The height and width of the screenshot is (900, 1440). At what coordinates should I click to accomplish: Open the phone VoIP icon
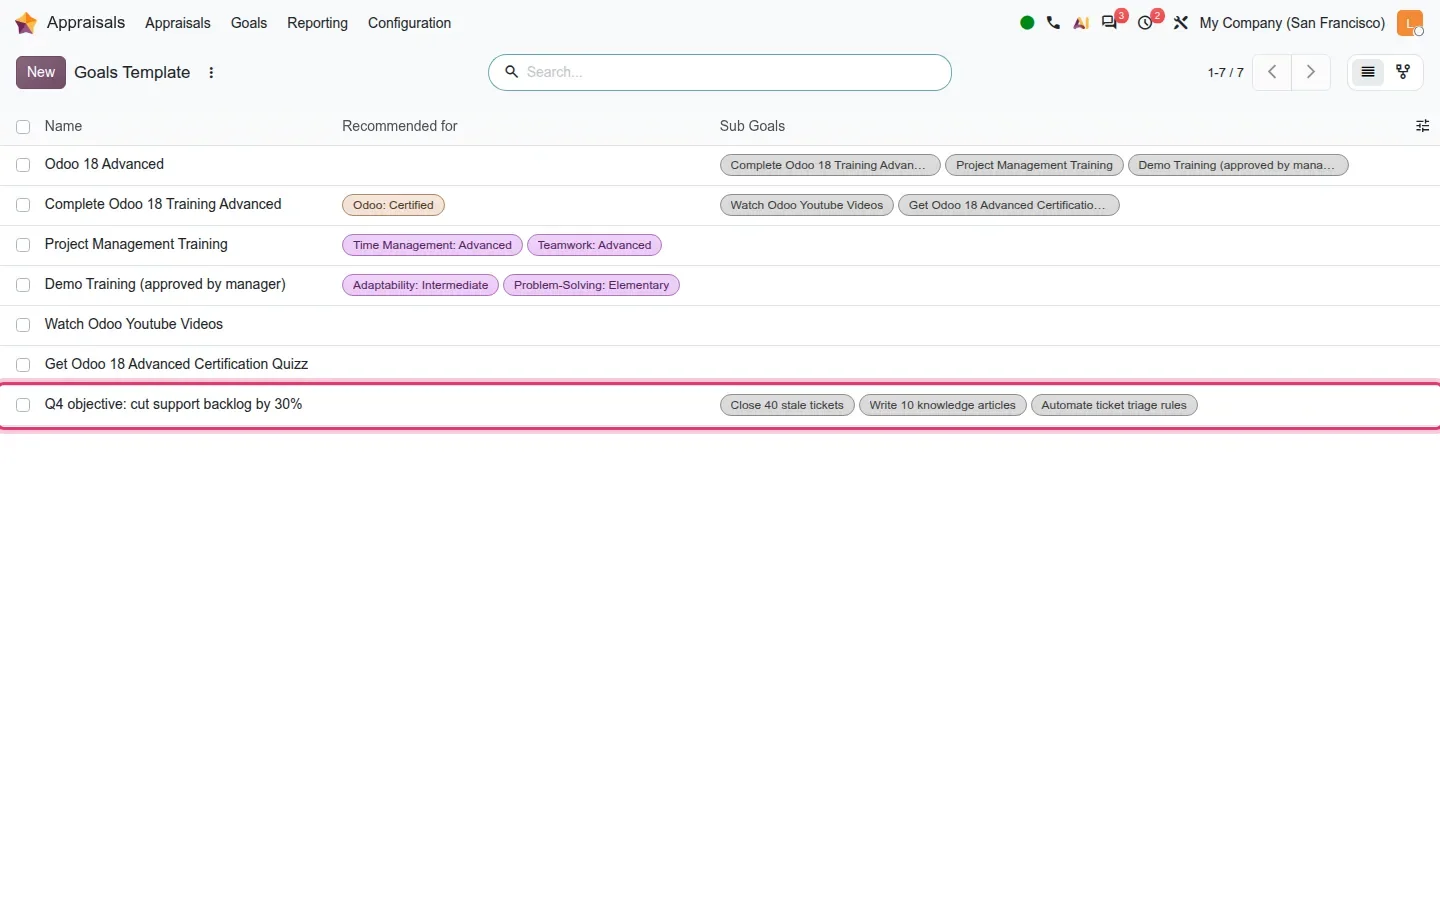point(1053,23)
